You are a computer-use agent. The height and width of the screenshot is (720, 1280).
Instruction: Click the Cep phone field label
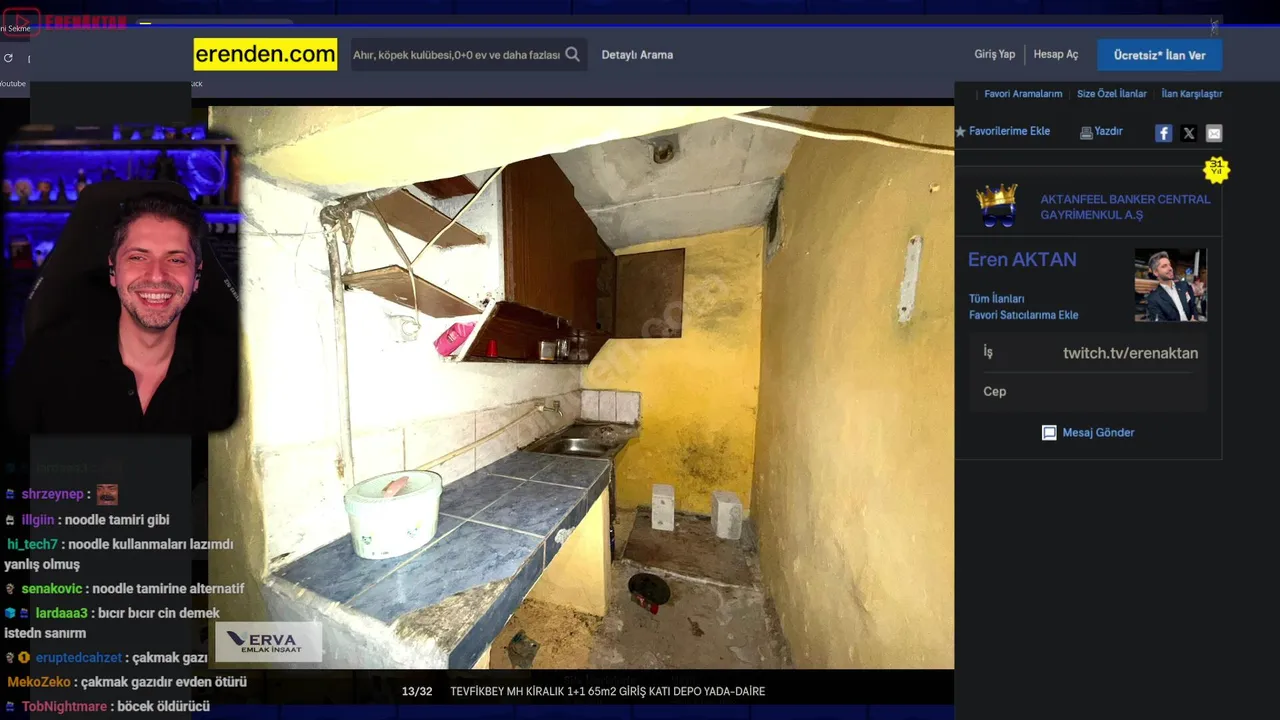pos(994,392)
